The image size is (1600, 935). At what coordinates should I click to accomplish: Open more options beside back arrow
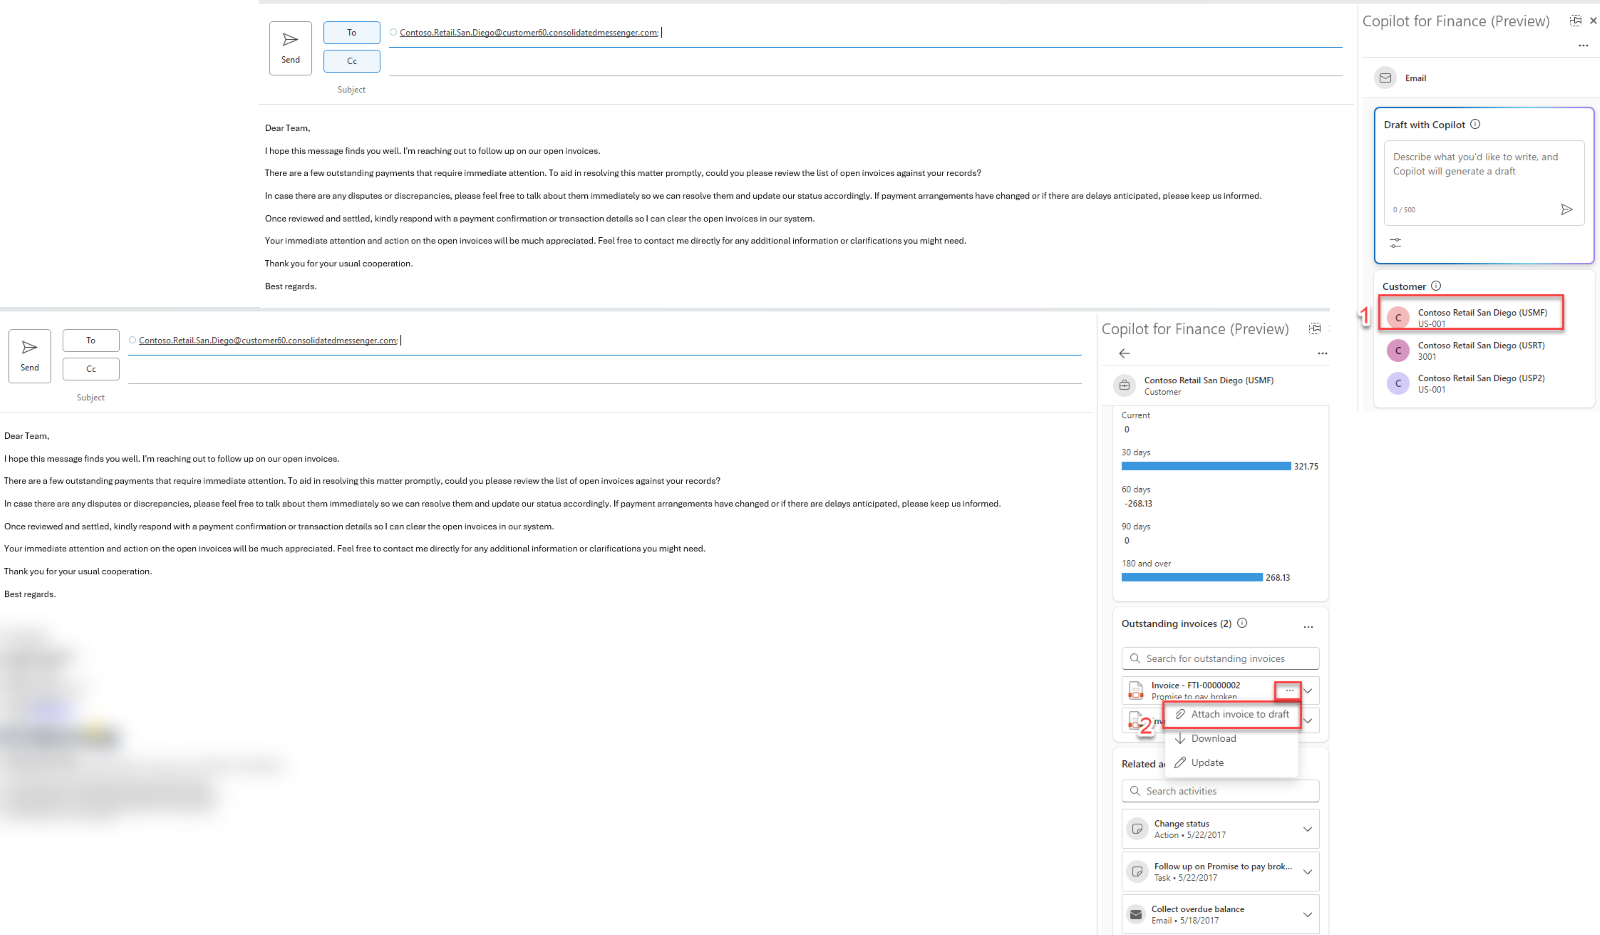1322,353
